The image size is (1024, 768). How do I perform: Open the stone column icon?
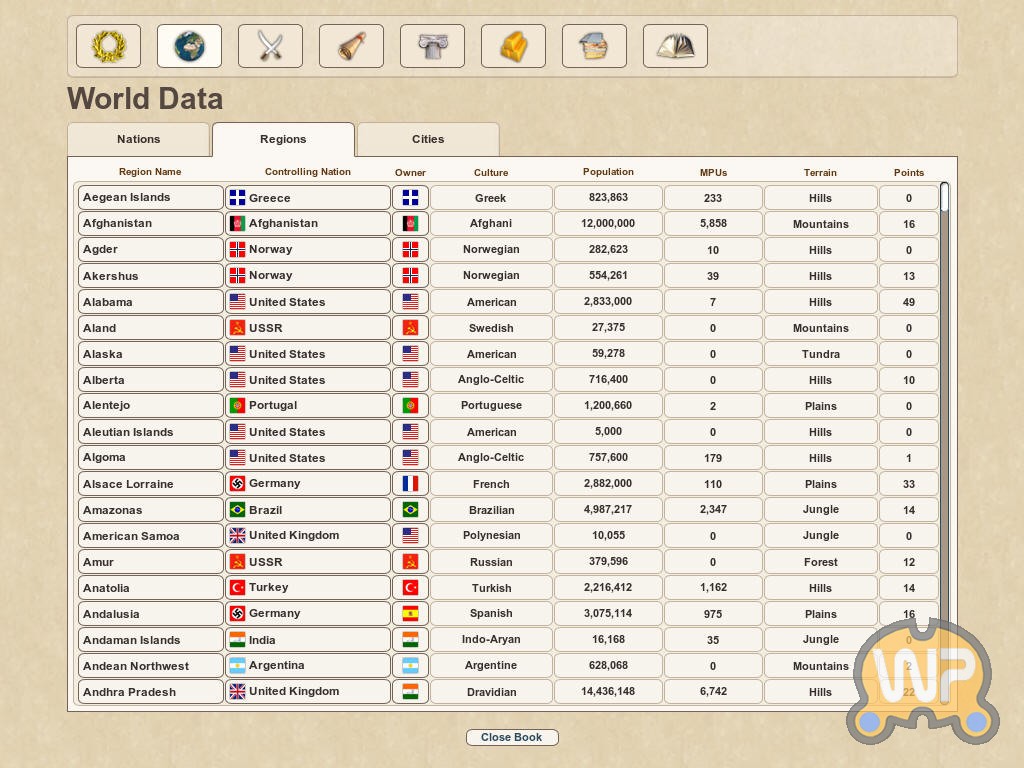pos(432,46)
